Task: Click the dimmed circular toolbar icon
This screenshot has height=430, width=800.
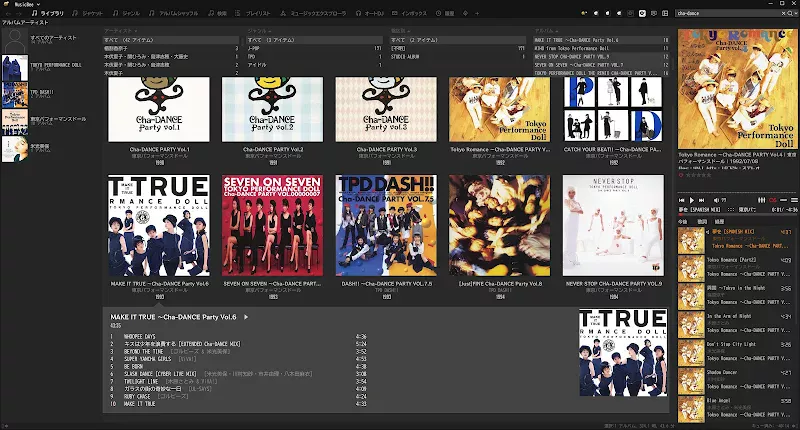Action: (x=631, y=13)
